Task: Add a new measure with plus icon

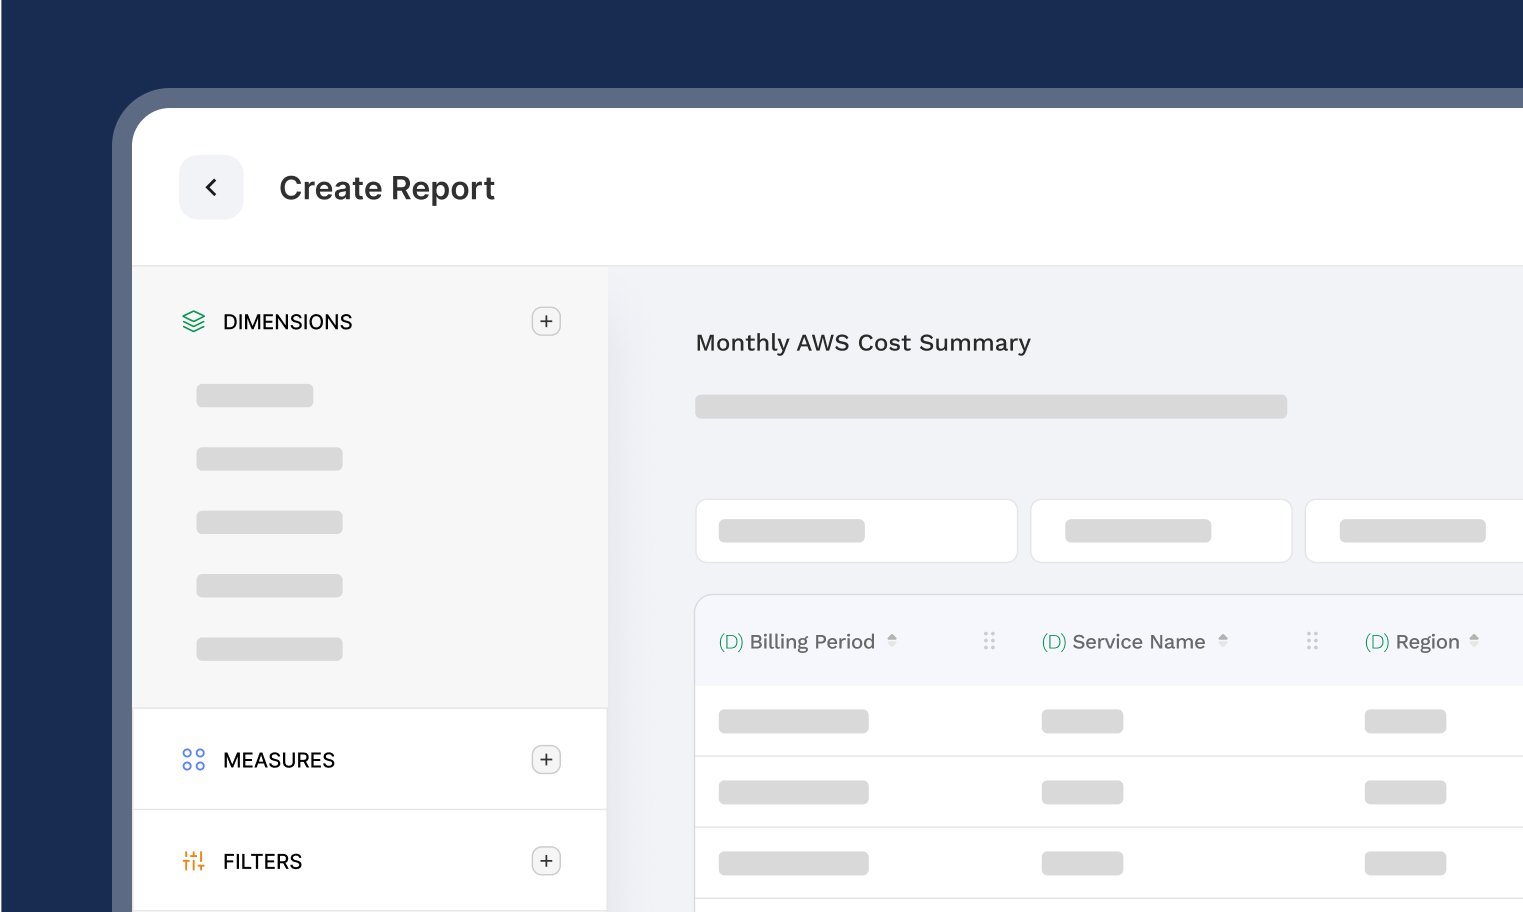Action: (x=546, y=760)
